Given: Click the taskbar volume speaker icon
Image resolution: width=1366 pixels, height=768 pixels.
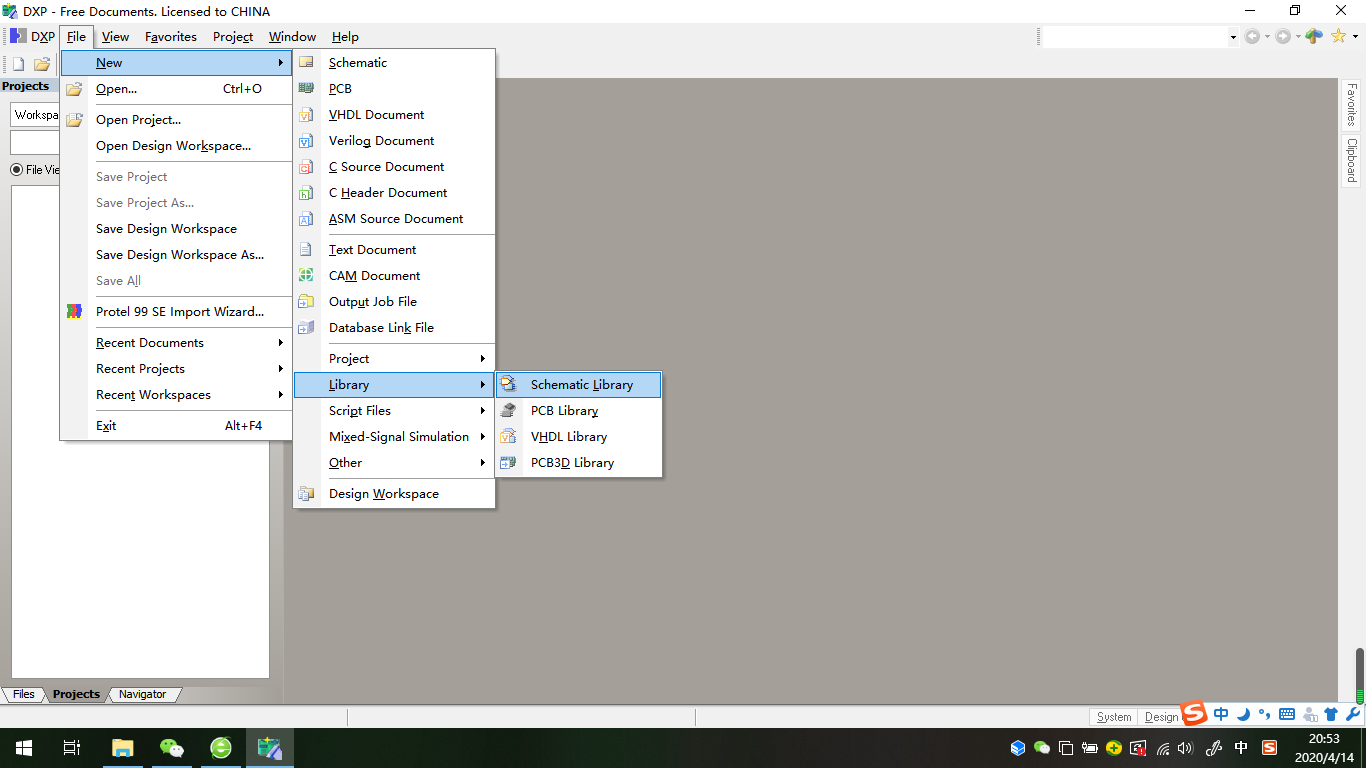Looking at the screenshot, I should click(x=1186, y=747).
